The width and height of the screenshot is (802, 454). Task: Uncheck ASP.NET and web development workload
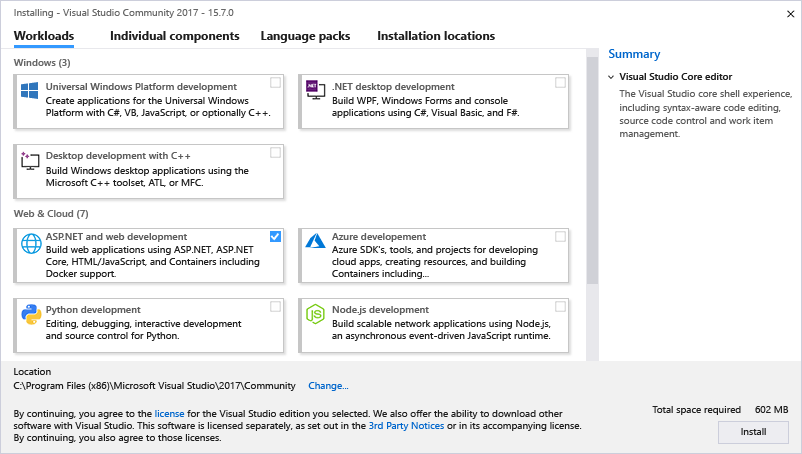coord(275,237)
